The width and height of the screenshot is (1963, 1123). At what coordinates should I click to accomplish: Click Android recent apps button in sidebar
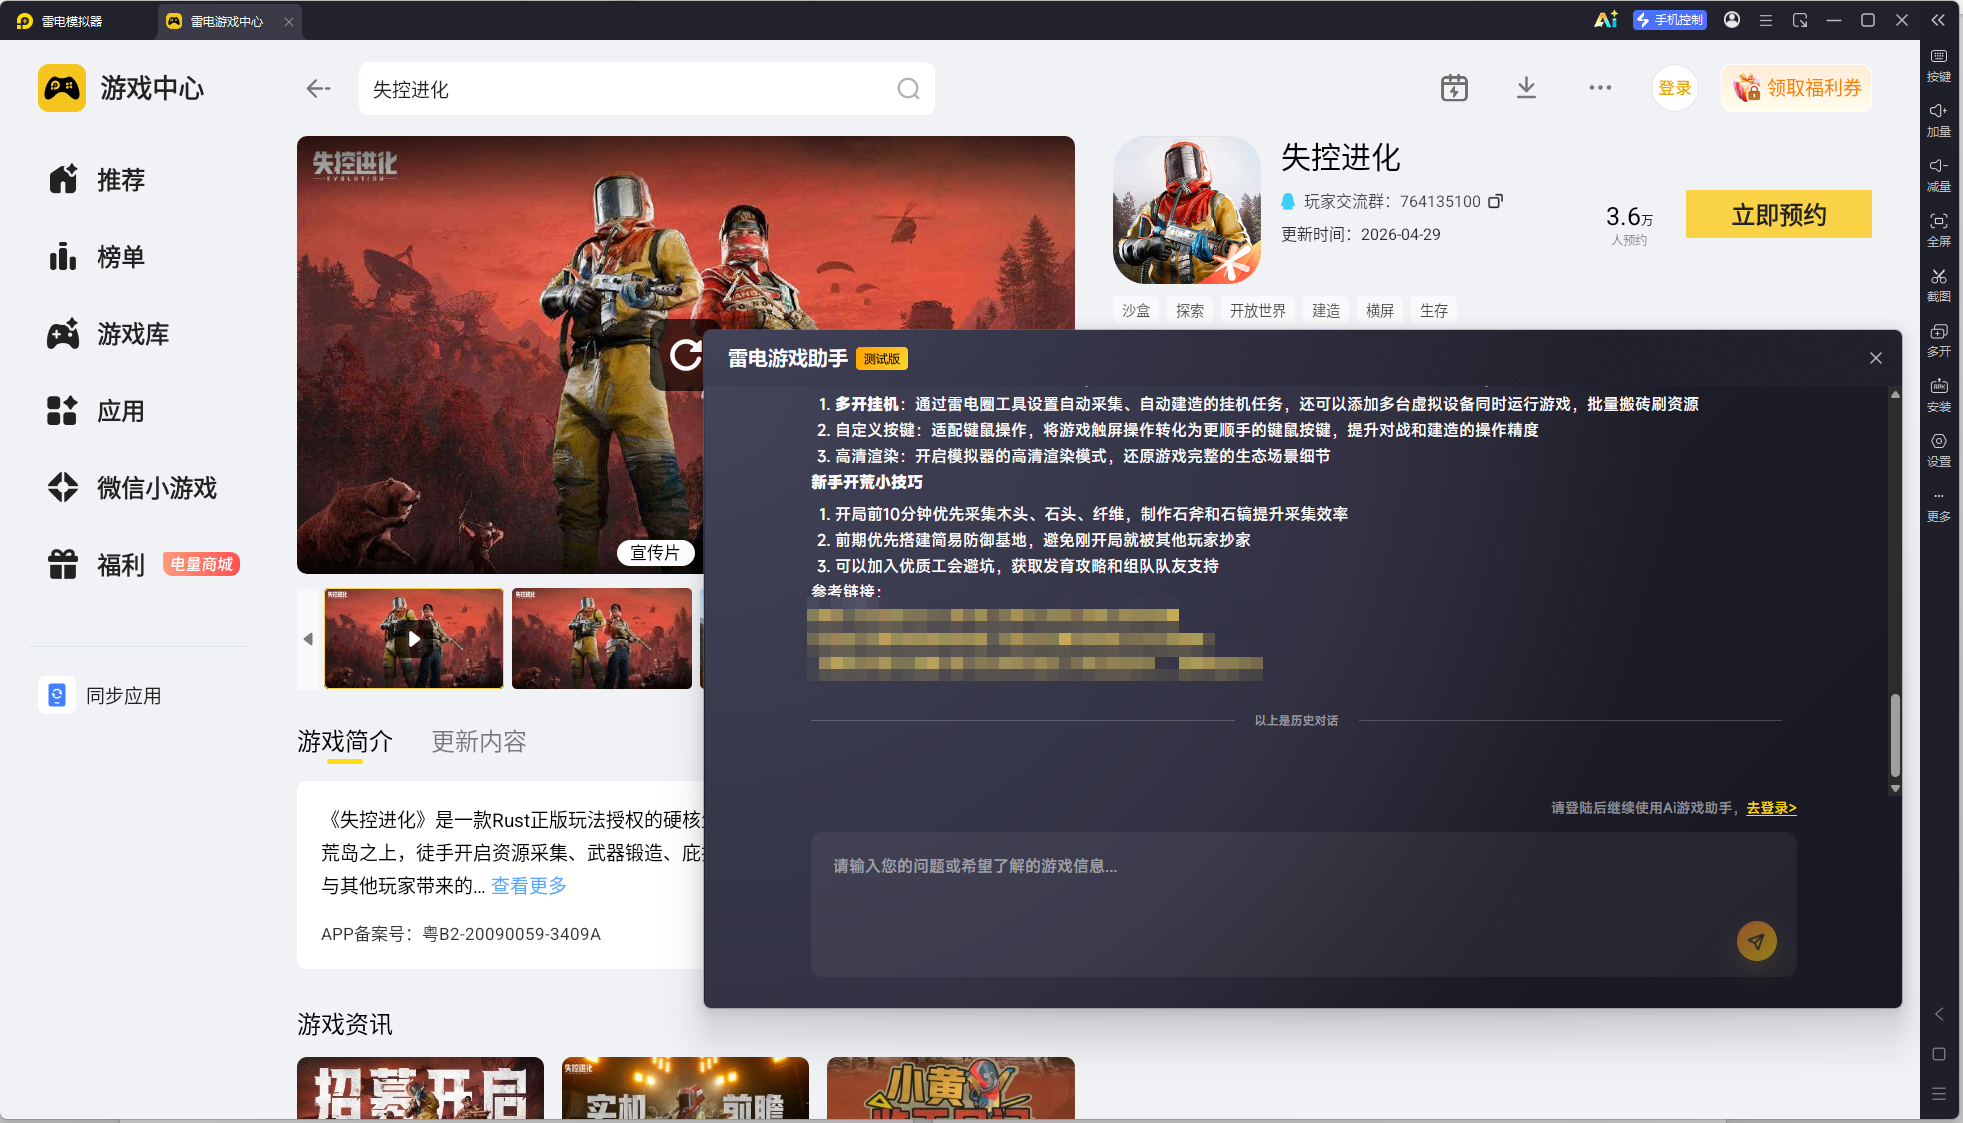click(x=1939, y=1094)
